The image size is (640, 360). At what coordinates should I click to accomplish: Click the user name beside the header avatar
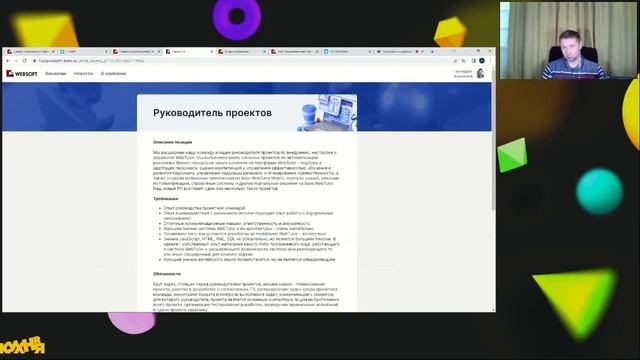463,73
